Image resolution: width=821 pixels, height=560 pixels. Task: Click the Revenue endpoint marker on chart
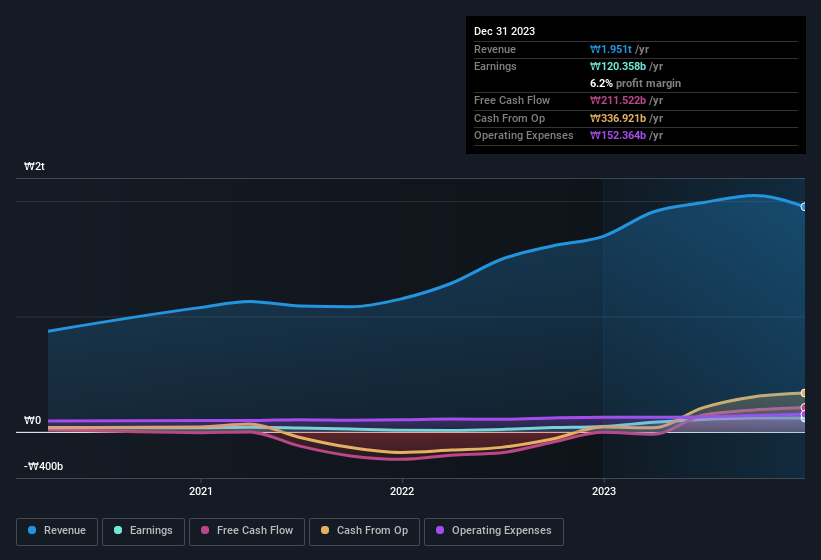(804, 207)
